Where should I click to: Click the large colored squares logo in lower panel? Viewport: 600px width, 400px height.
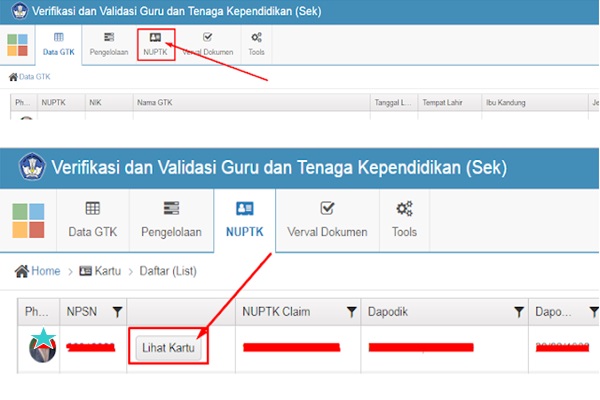click(28, 221)
